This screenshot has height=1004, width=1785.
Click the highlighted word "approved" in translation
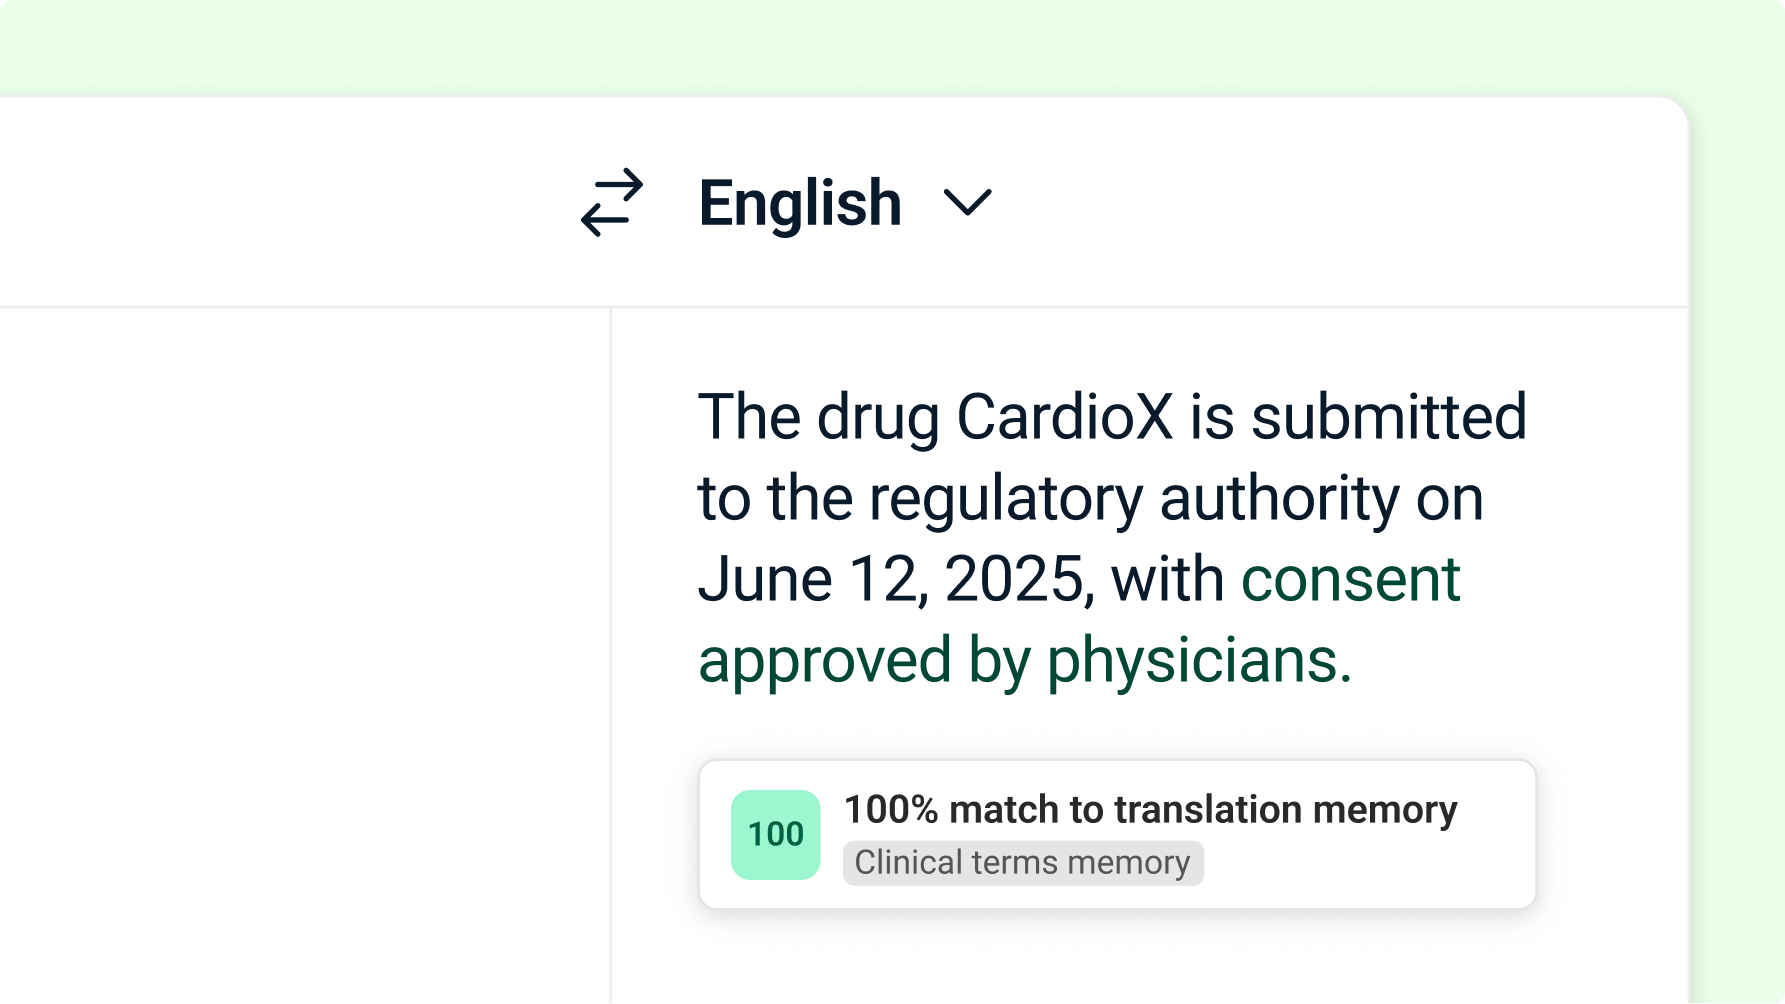824,661
